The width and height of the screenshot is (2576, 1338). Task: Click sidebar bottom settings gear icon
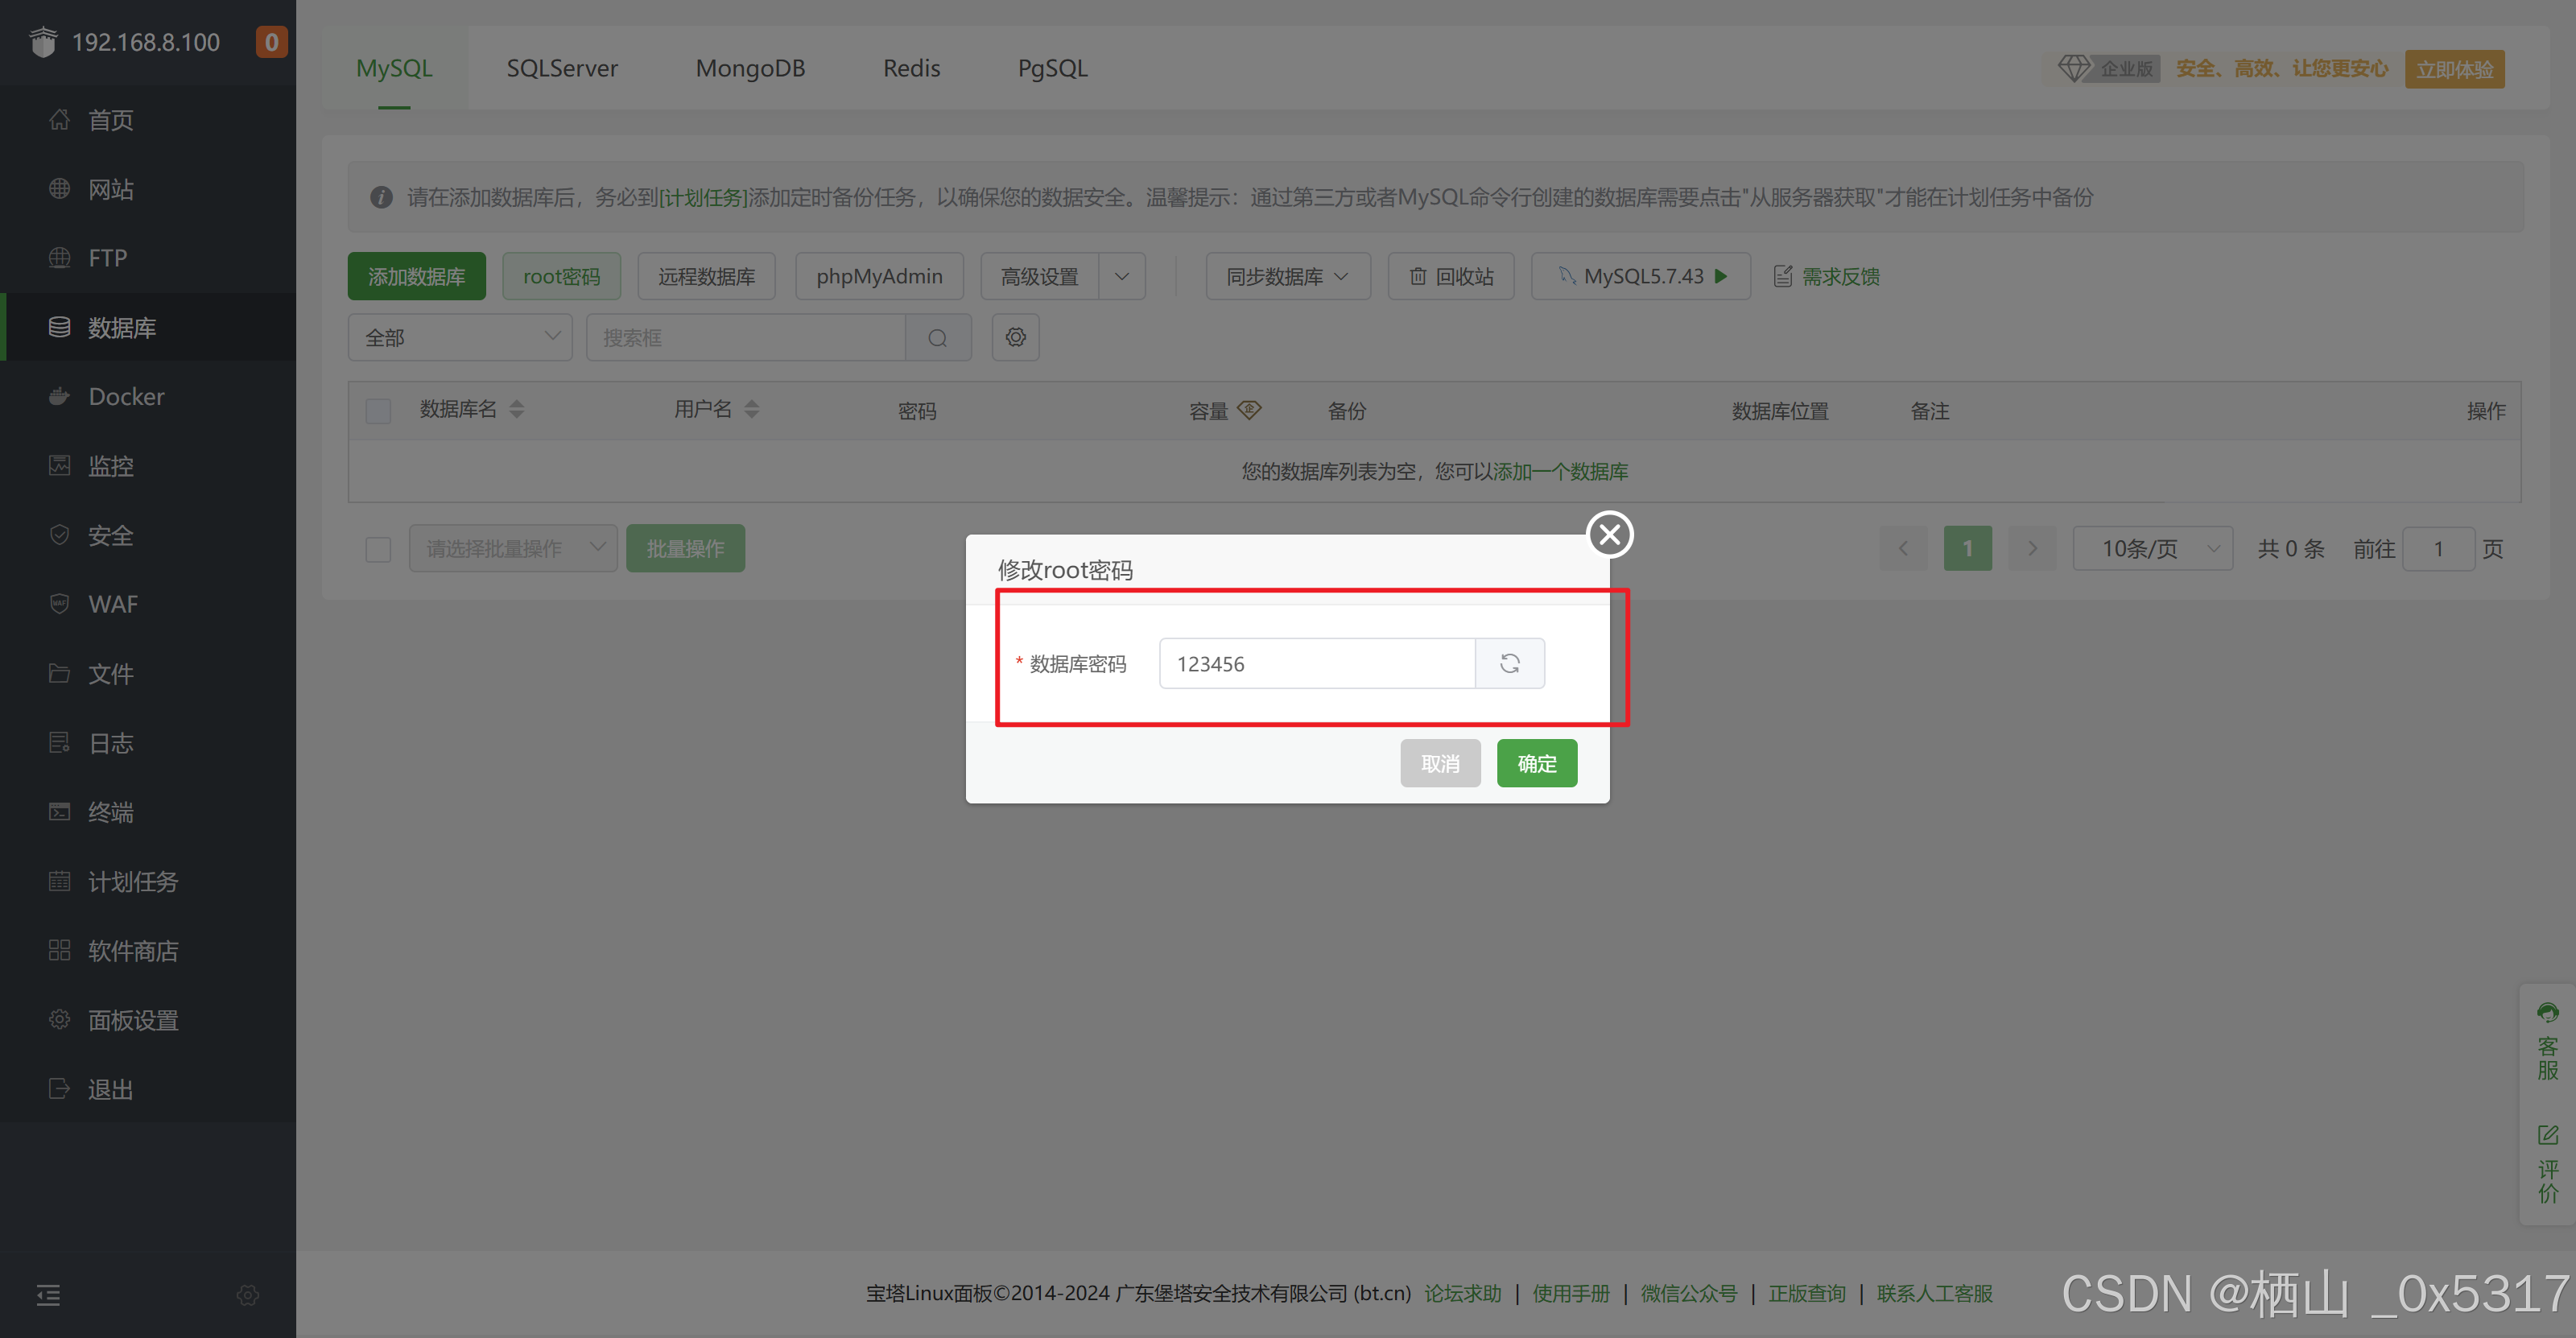click(x=248, y=1295)
